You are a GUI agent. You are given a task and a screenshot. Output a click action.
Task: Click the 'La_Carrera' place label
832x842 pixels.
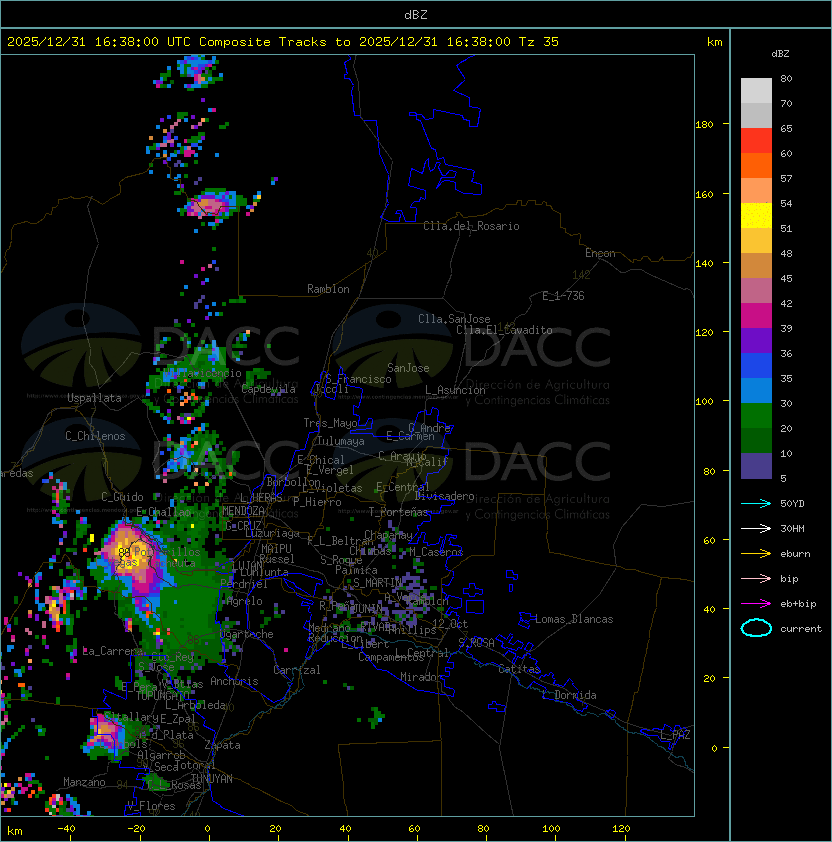[112, 651]
